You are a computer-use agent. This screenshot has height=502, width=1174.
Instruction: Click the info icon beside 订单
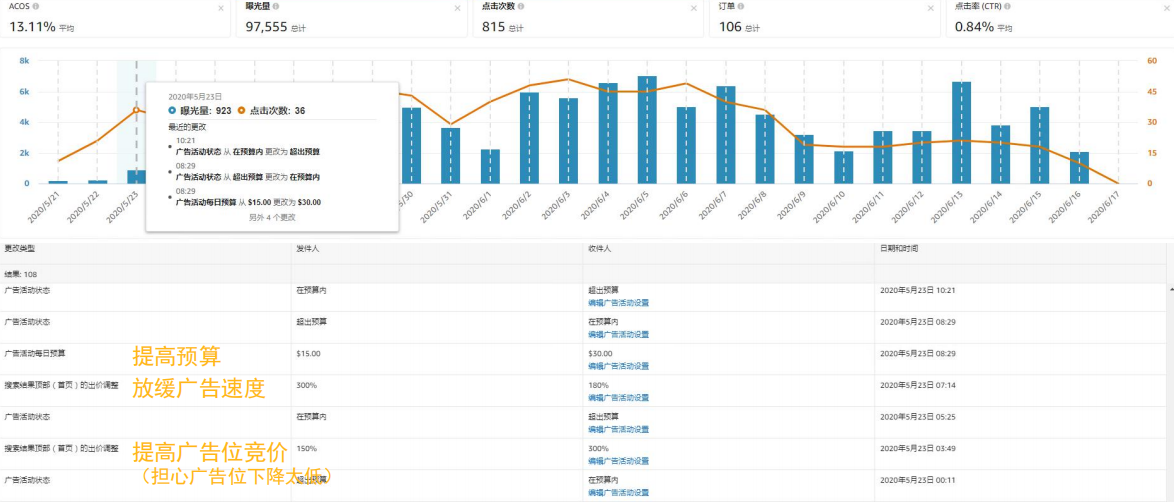click(x=741, y=7)
